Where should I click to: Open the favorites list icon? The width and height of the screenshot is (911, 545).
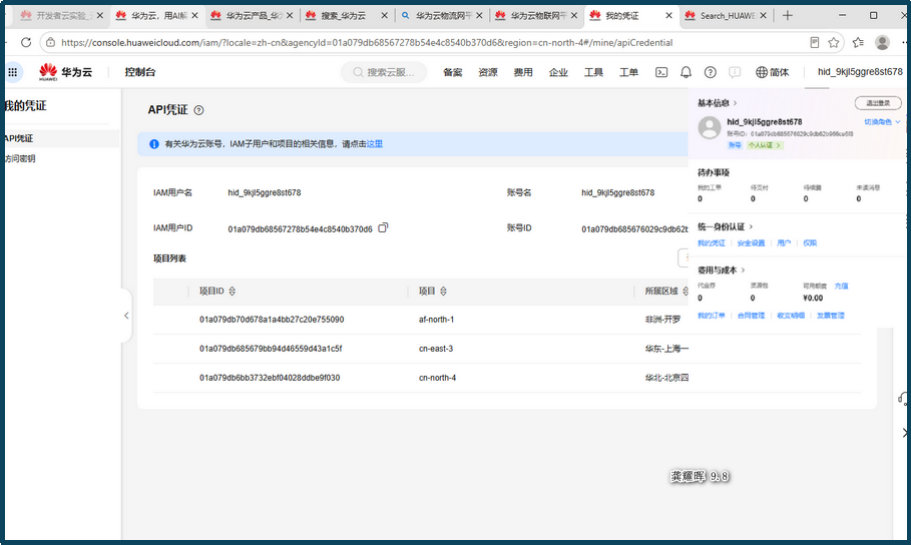point(858,42)
